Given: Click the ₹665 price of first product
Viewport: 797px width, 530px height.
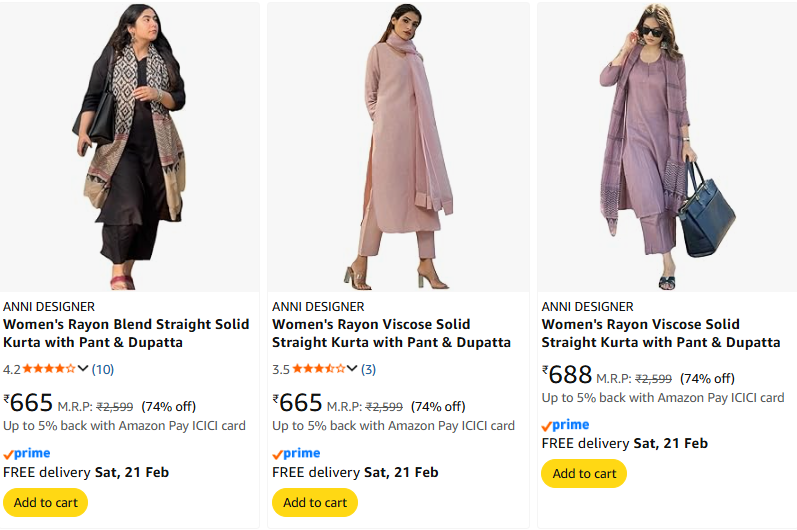Looking at the screenshot, I should pos(30,403).
